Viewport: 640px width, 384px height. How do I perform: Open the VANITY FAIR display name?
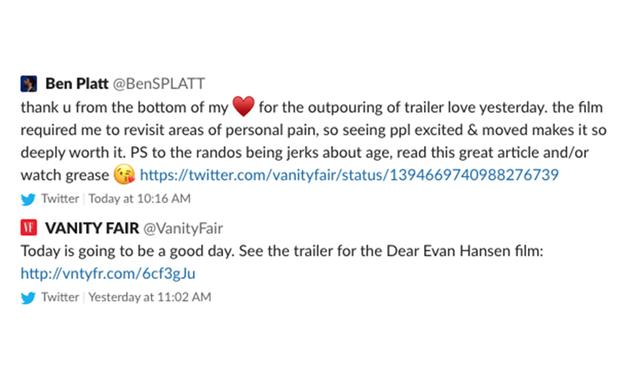click(x=92, y=228)
